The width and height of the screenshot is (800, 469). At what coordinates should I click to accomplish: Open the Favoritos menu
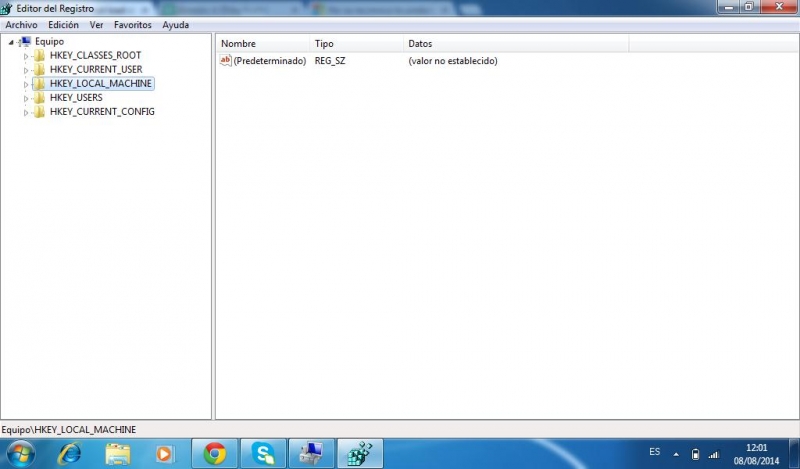tap(133, 24)
